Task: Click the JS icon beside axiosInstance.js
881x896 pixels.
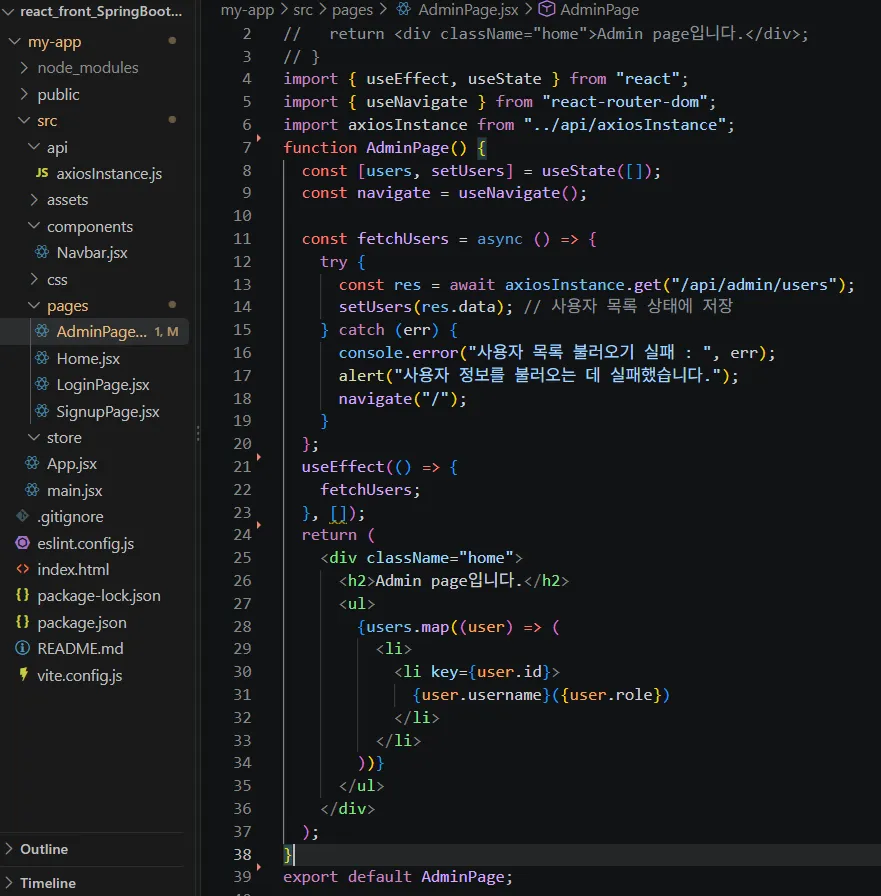Action: (x=42, y=173)
